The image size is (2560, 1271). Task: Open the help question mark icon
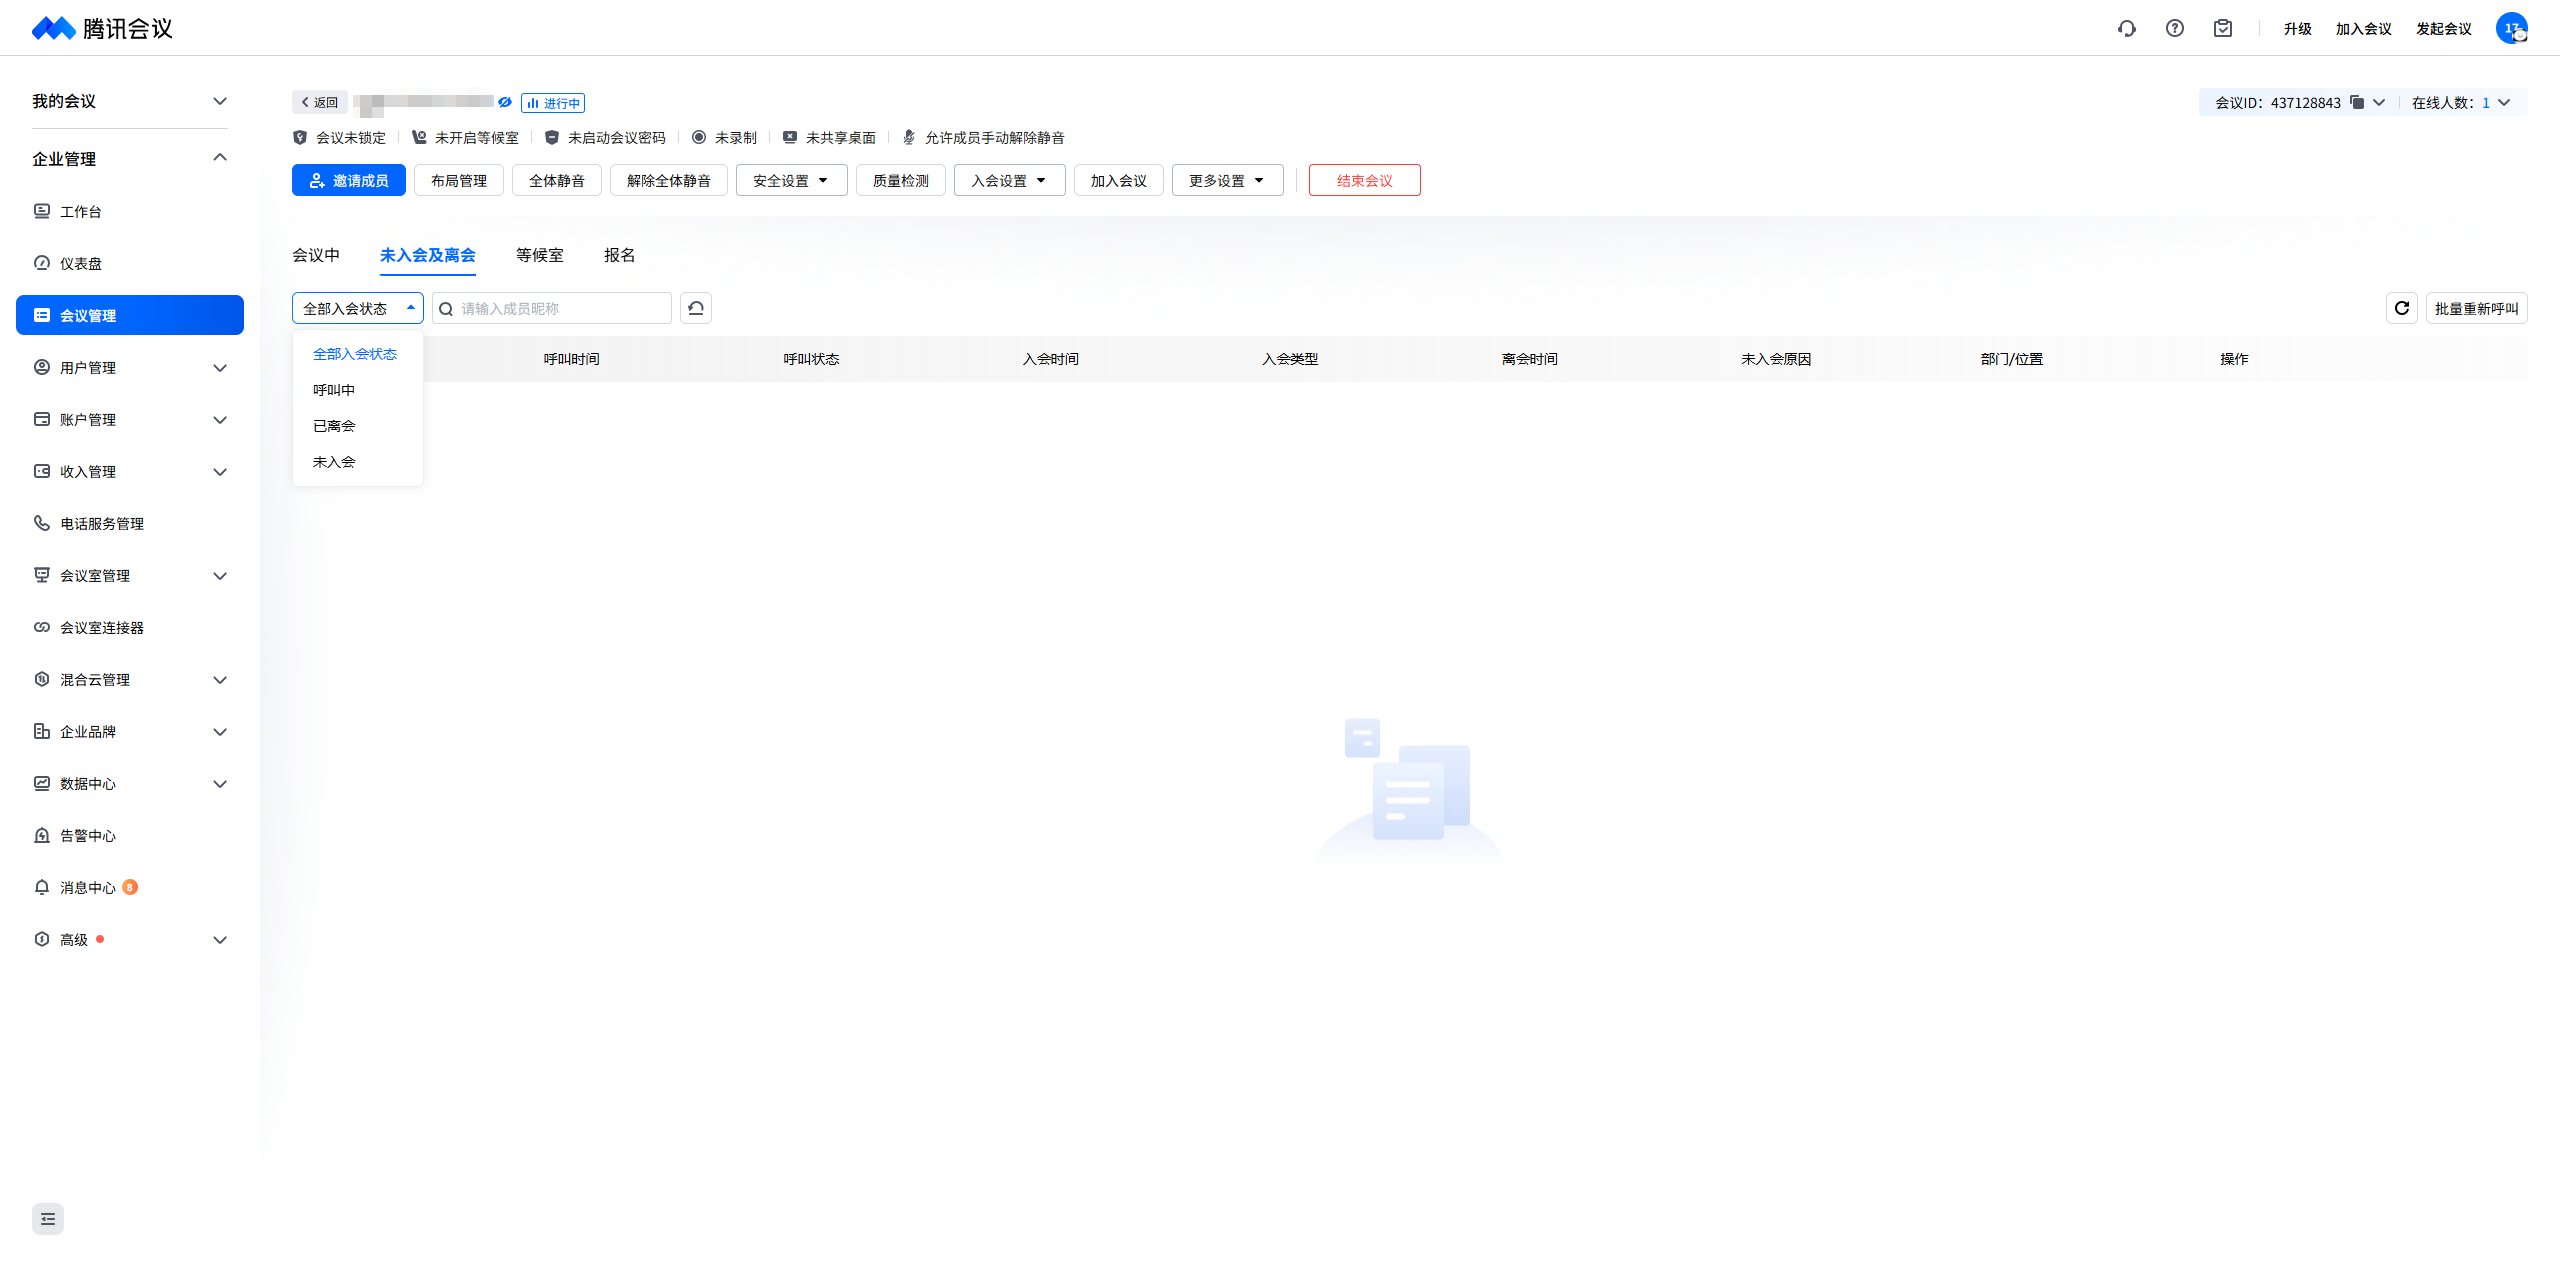(2175, 29)
